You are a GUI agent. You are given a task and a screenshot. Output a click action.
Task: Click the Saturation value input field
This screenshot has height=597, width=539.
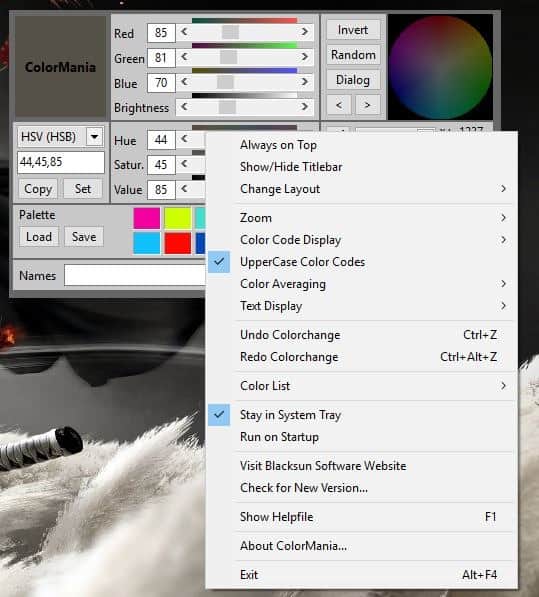(x=161, y=165)
